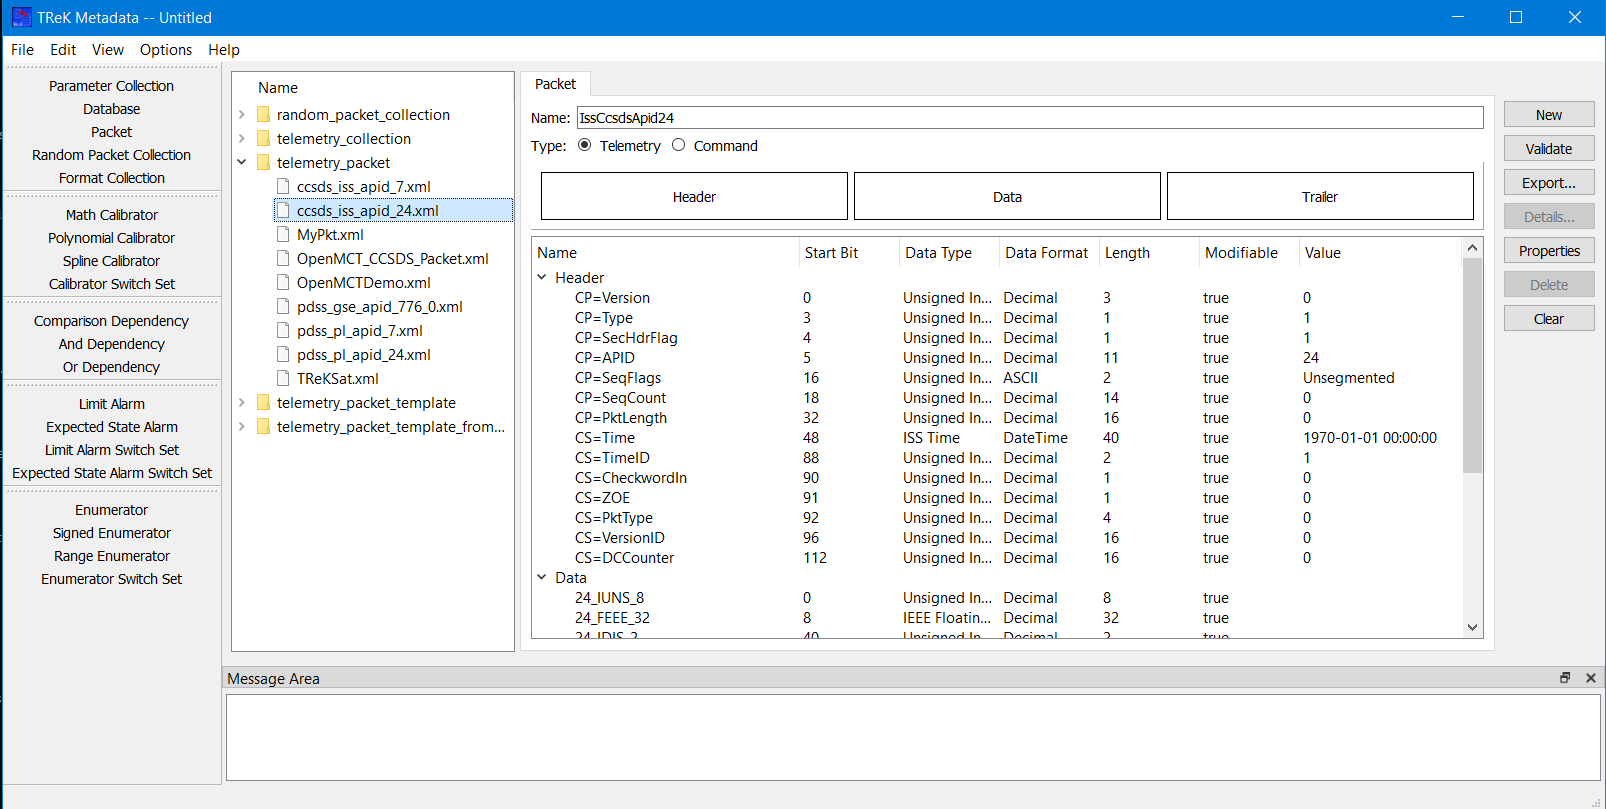
Task: Switch to the Packet tab
Action: [555, 84]
